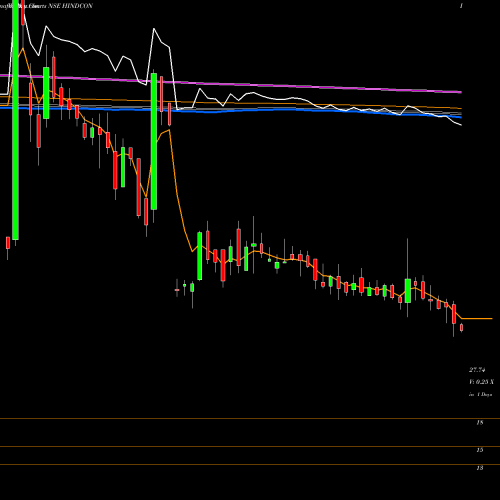Click the NSE HINDCON chart title
The height and width of the screenshot is (500, 500).
70,6
